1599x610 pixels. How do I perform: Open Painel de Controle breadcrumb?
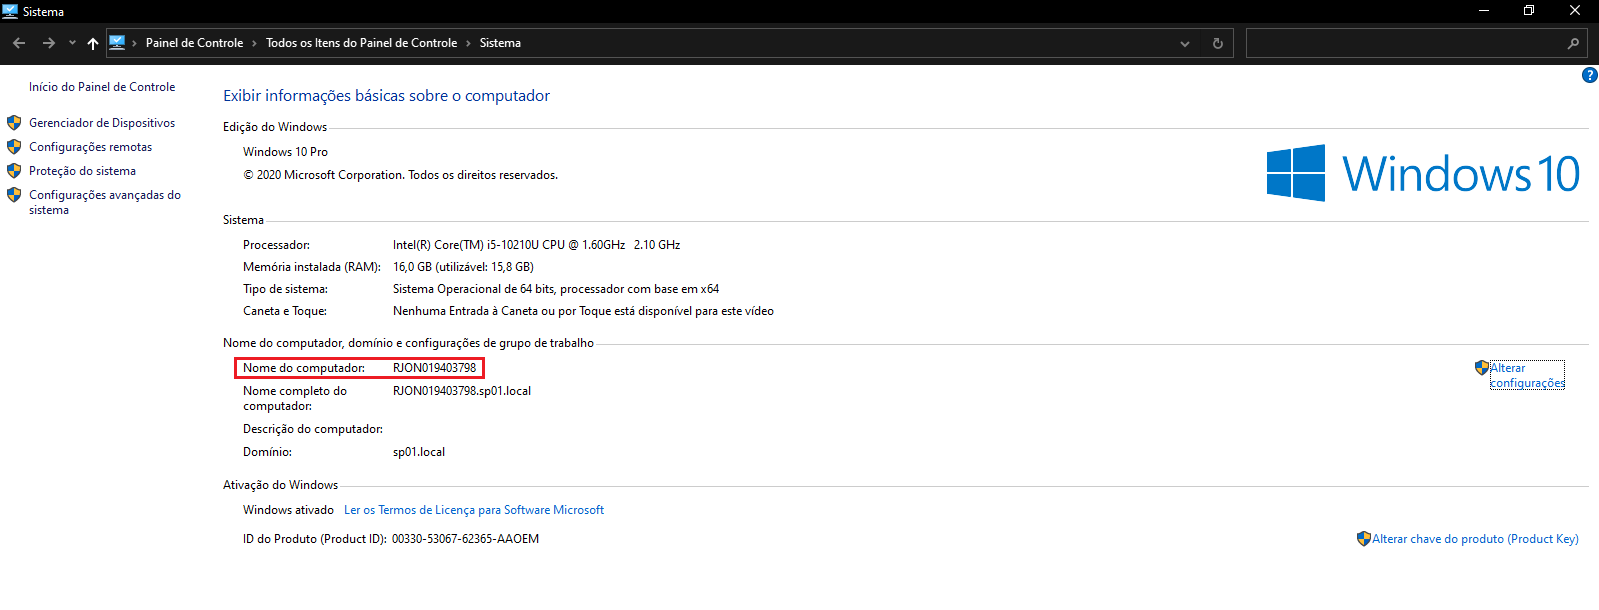[x=194, y=43]
